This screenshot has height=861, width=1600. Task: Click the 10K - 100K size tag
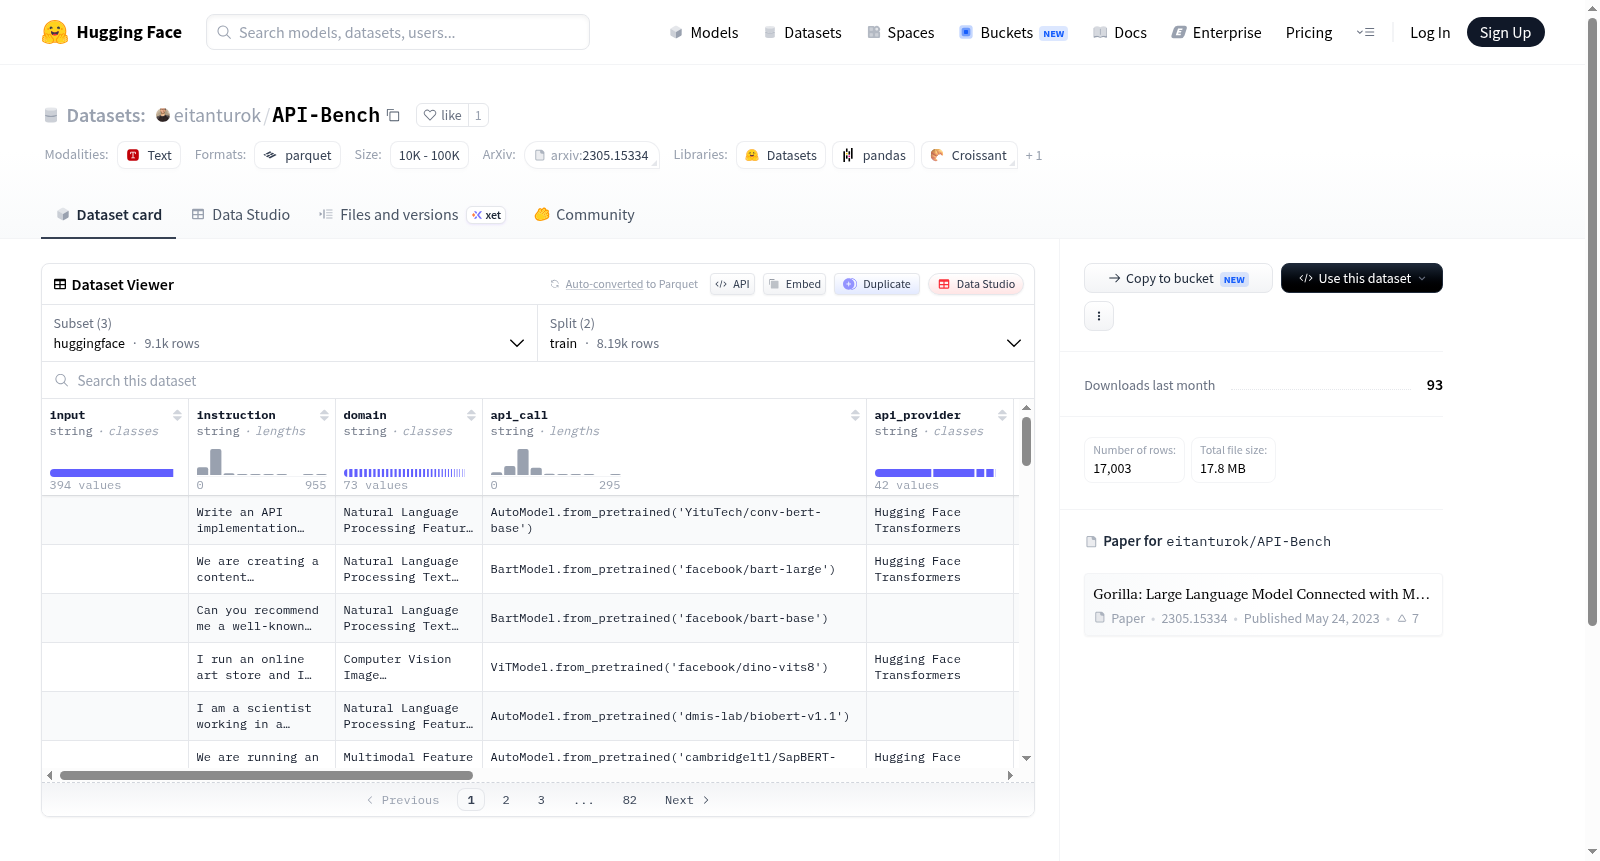point(429,155)
